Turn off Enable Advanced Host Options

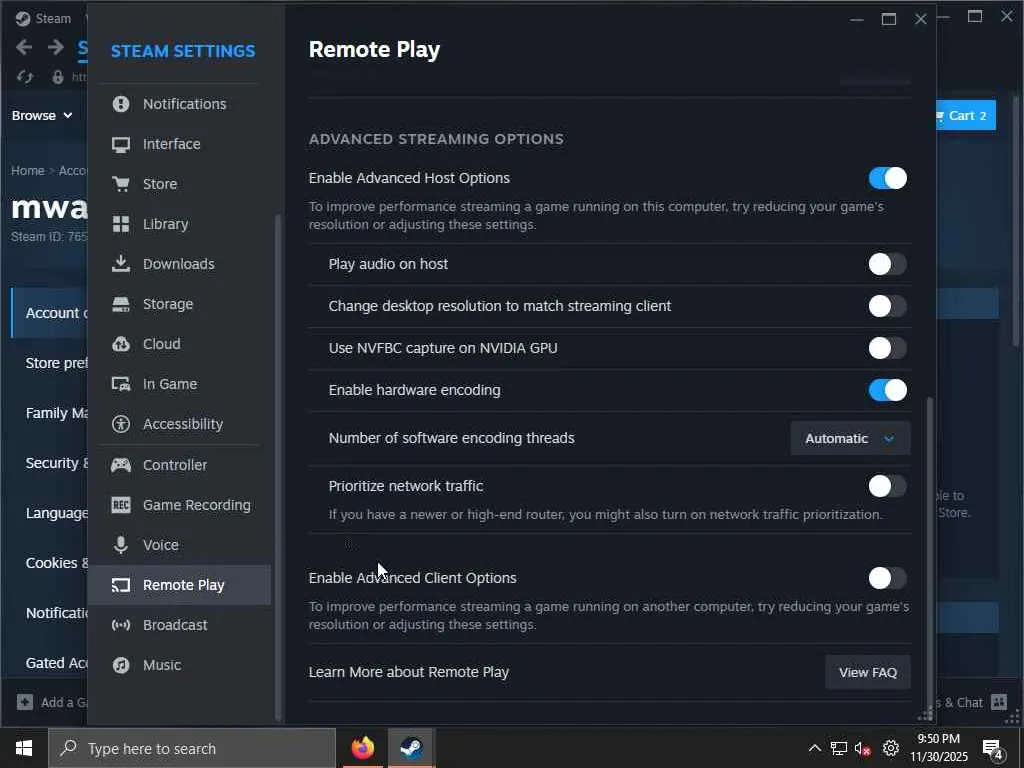click(x=888, y=178)
